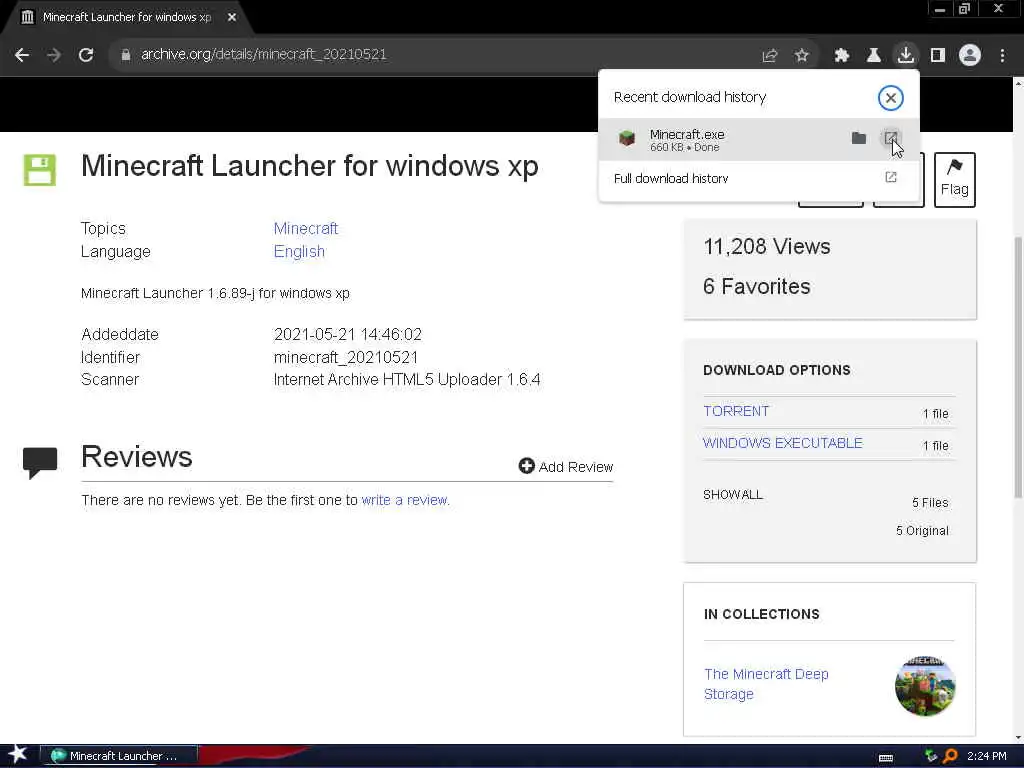View site security lock icon

click(125, 56)
